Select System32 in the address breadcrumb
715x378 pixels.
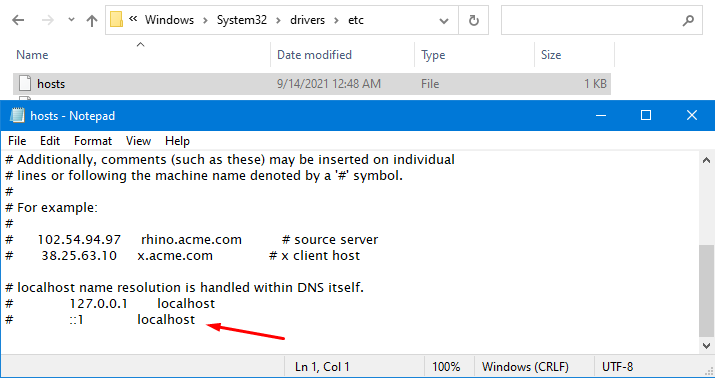[242, 20]
